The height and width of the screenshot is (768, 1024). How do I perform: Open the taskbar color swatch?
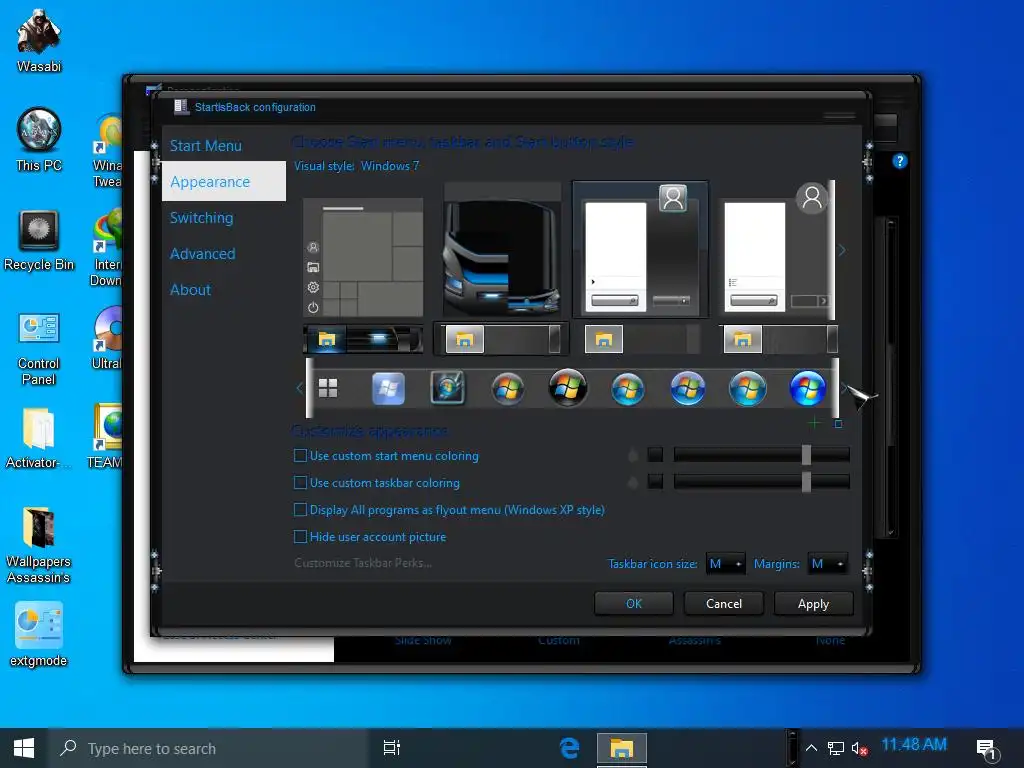point(655,481)
